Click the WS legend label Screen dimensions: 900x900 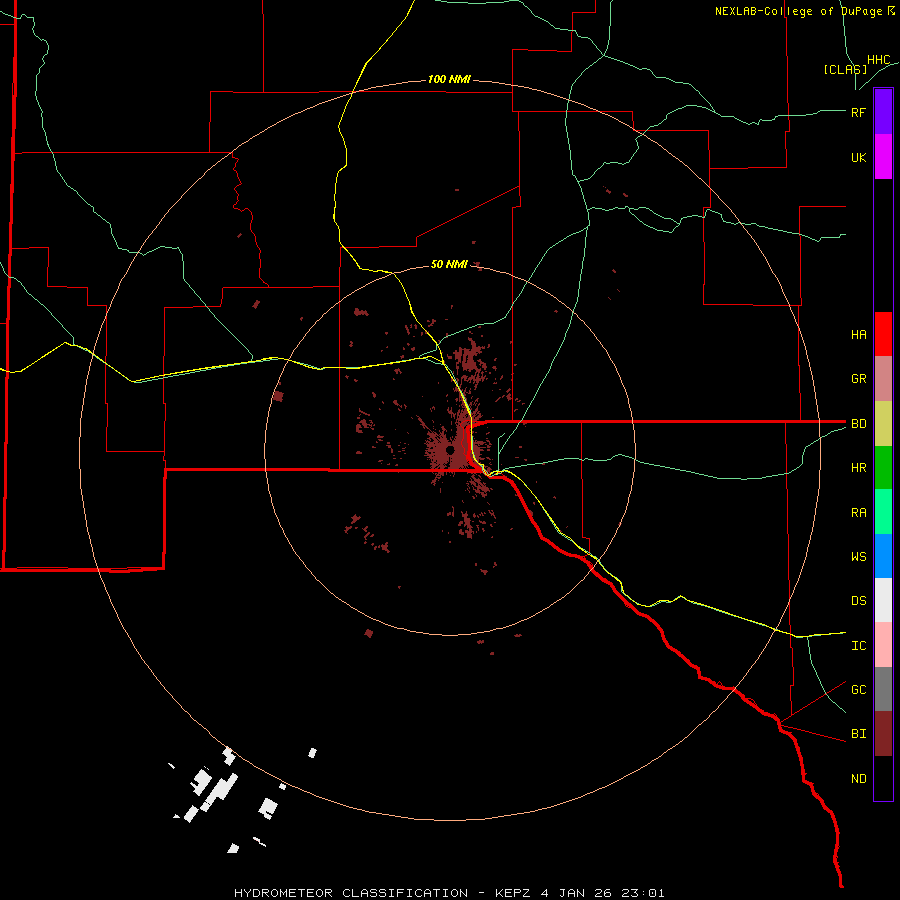tap(858, 556)
